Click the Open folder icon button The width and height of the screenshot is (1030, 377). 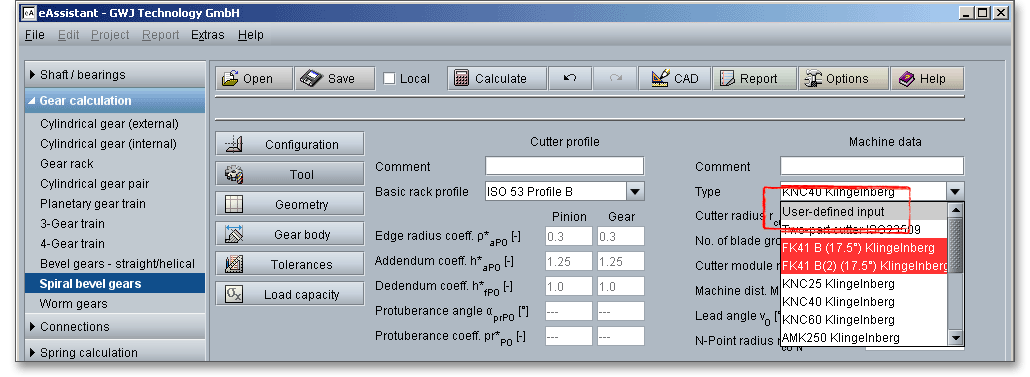point(230,78)
